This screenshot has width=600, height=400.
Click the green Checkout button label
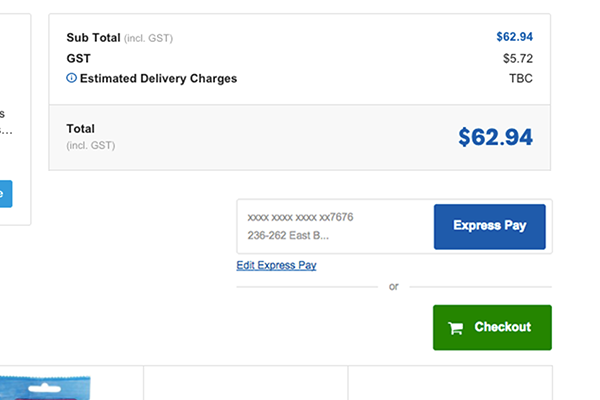coord(502,327)
